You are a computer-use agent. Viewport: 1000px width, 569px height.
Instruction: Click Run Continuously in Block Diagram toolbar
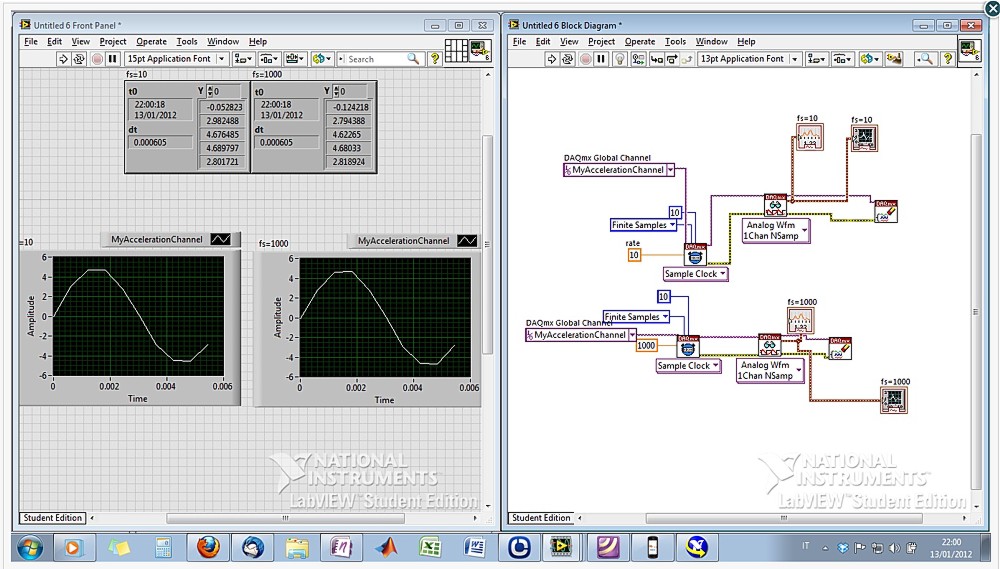click(x=568, y=59)
